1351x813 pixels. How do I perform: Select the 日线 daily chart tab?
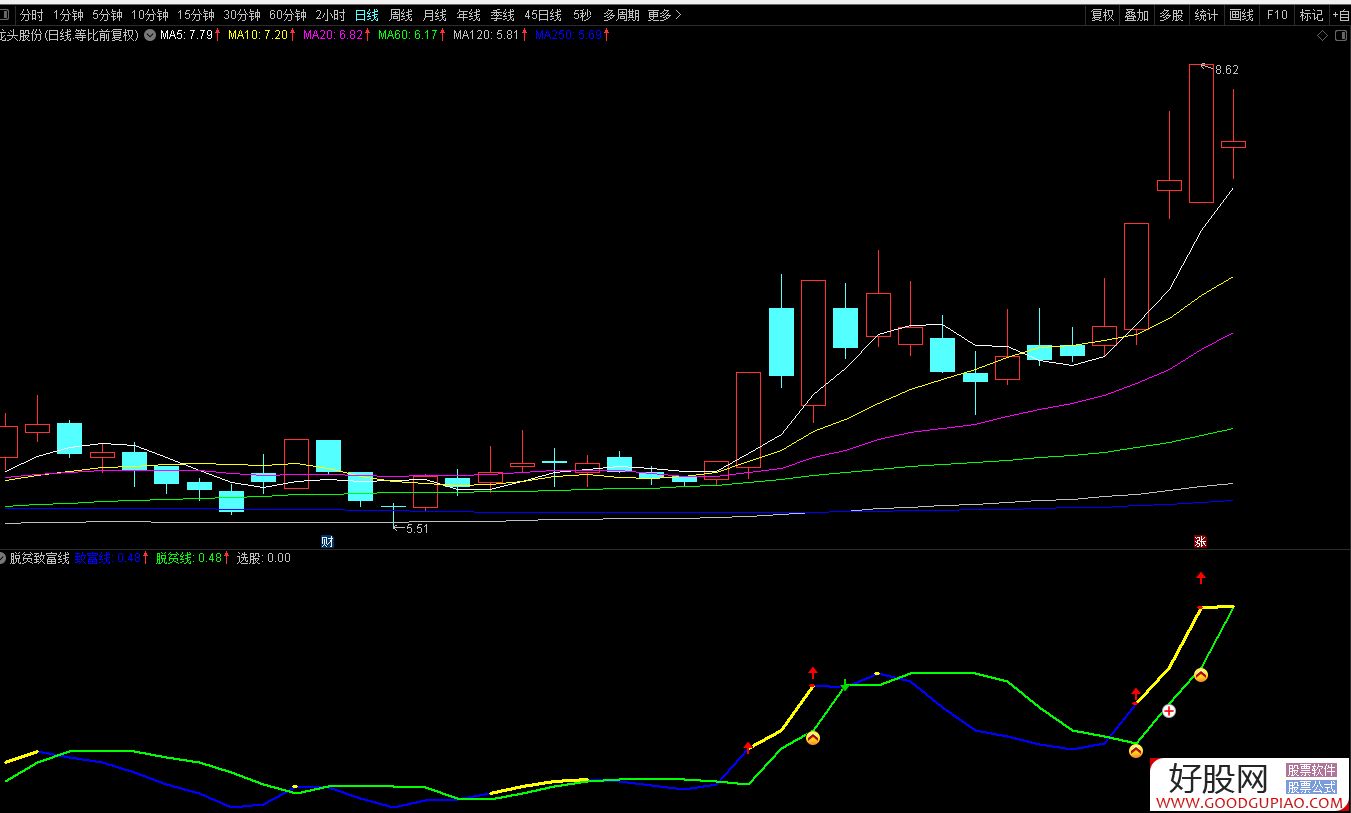pos(367,15)
